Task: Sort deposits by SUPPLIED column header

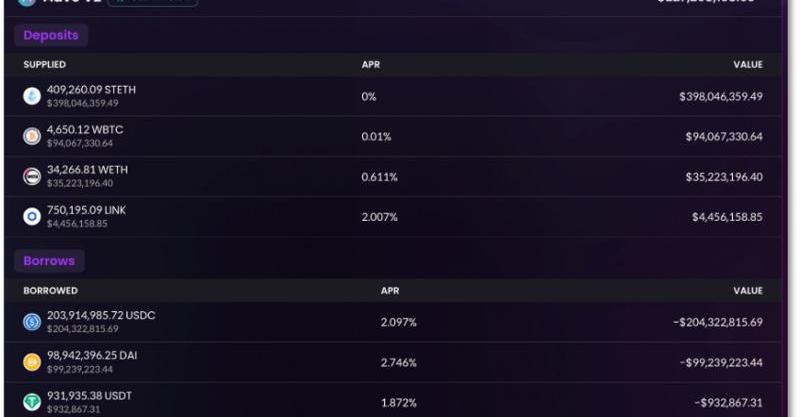Action: pyautogui.click(x=44, y=65)
